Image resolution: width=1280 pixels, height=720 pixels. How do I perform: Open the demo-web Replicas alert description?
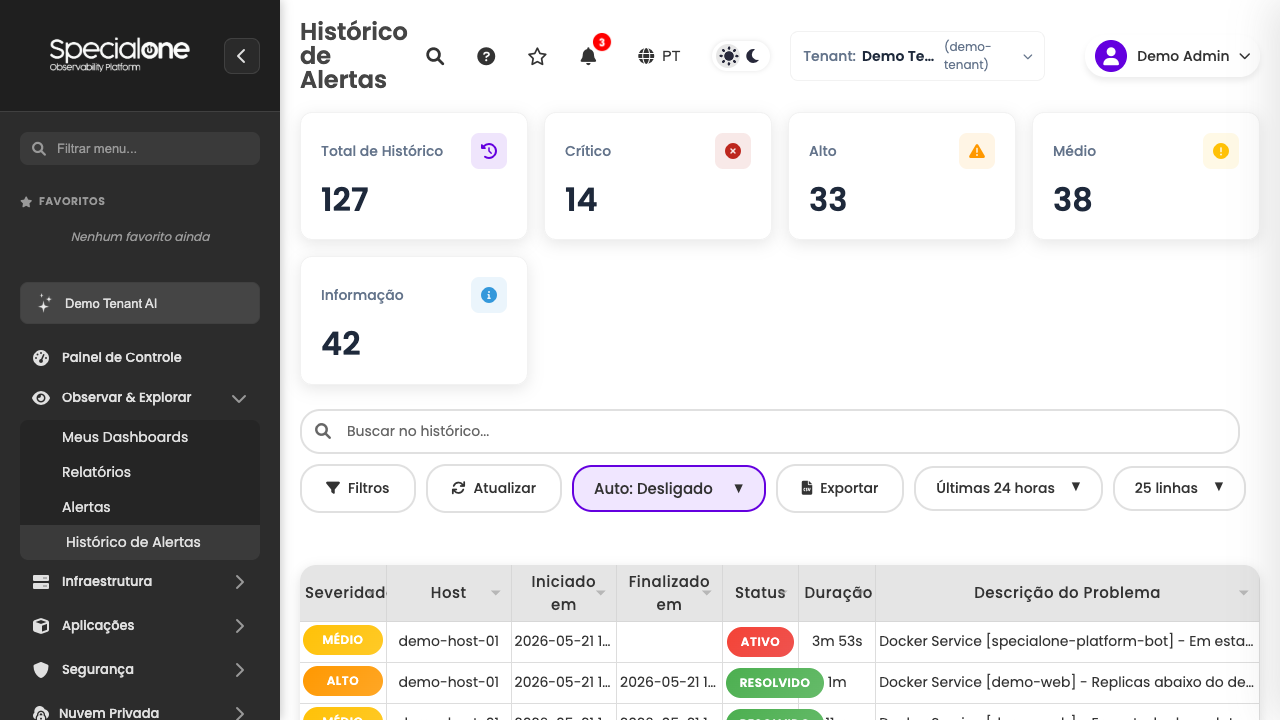click(x=1067, y=682)
